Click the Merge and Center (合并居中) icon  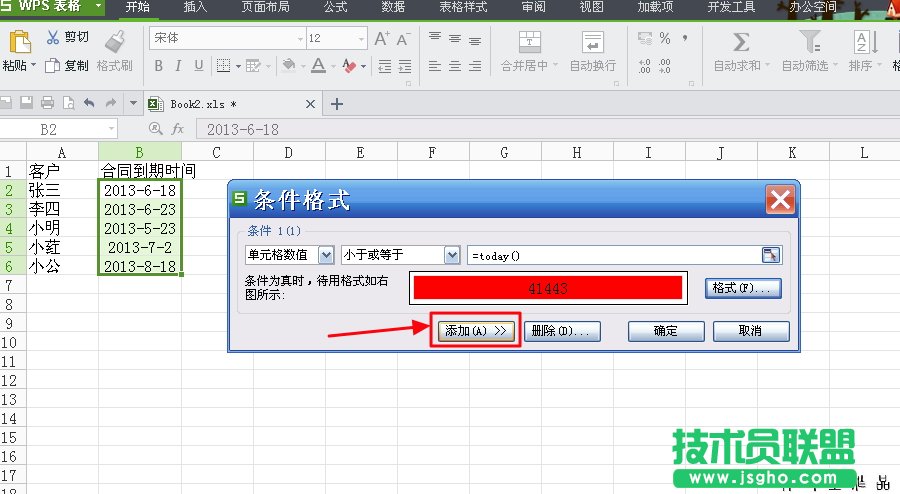click(530, 42)
